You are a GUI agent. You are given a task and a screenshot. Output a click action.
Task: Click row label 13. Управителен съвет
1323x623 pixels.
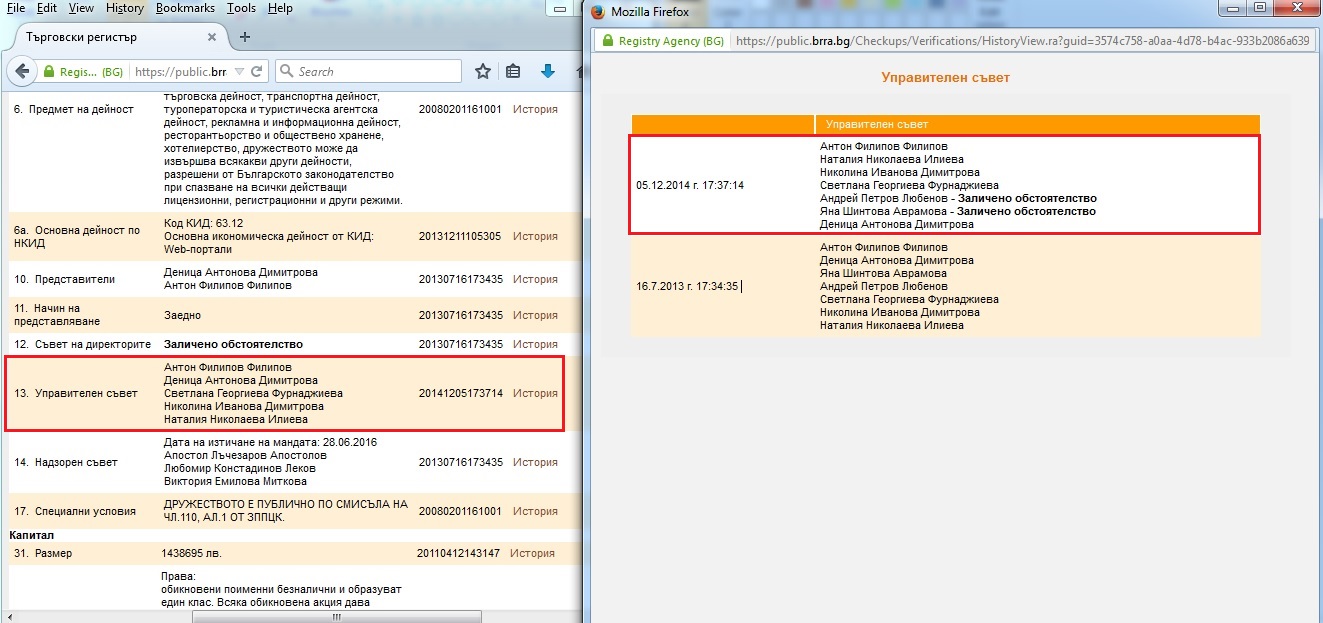coord(75,393)
